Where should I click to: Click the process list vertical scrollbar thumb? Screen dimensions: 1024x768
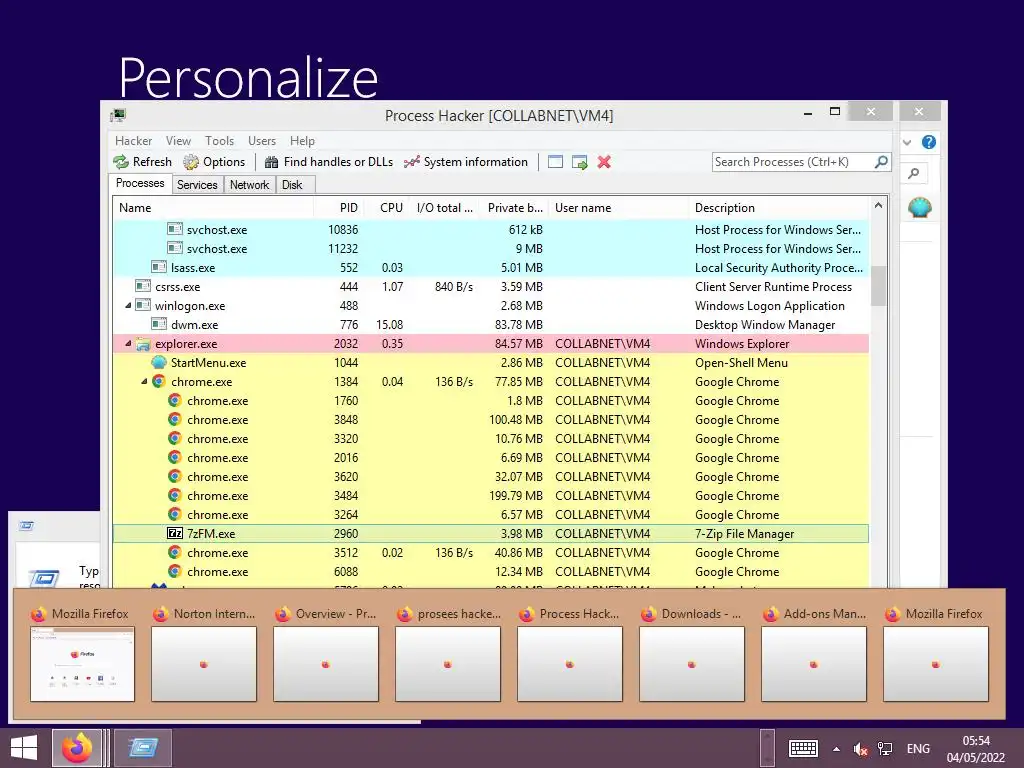(x=878, y=285)
